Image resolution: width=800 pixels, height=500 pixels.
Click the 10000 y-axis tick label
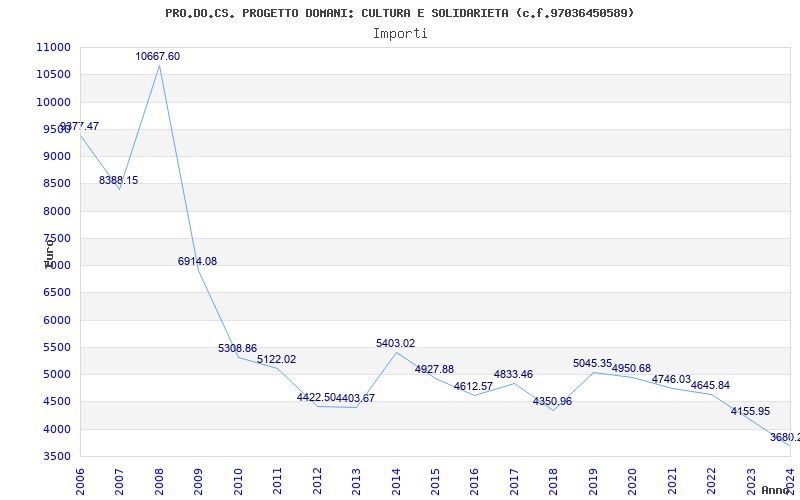(x=54, y=102)
